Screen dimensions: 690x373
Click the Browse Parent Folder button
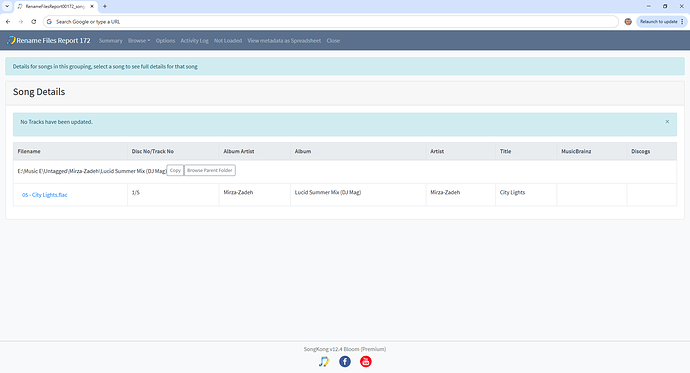209,170
